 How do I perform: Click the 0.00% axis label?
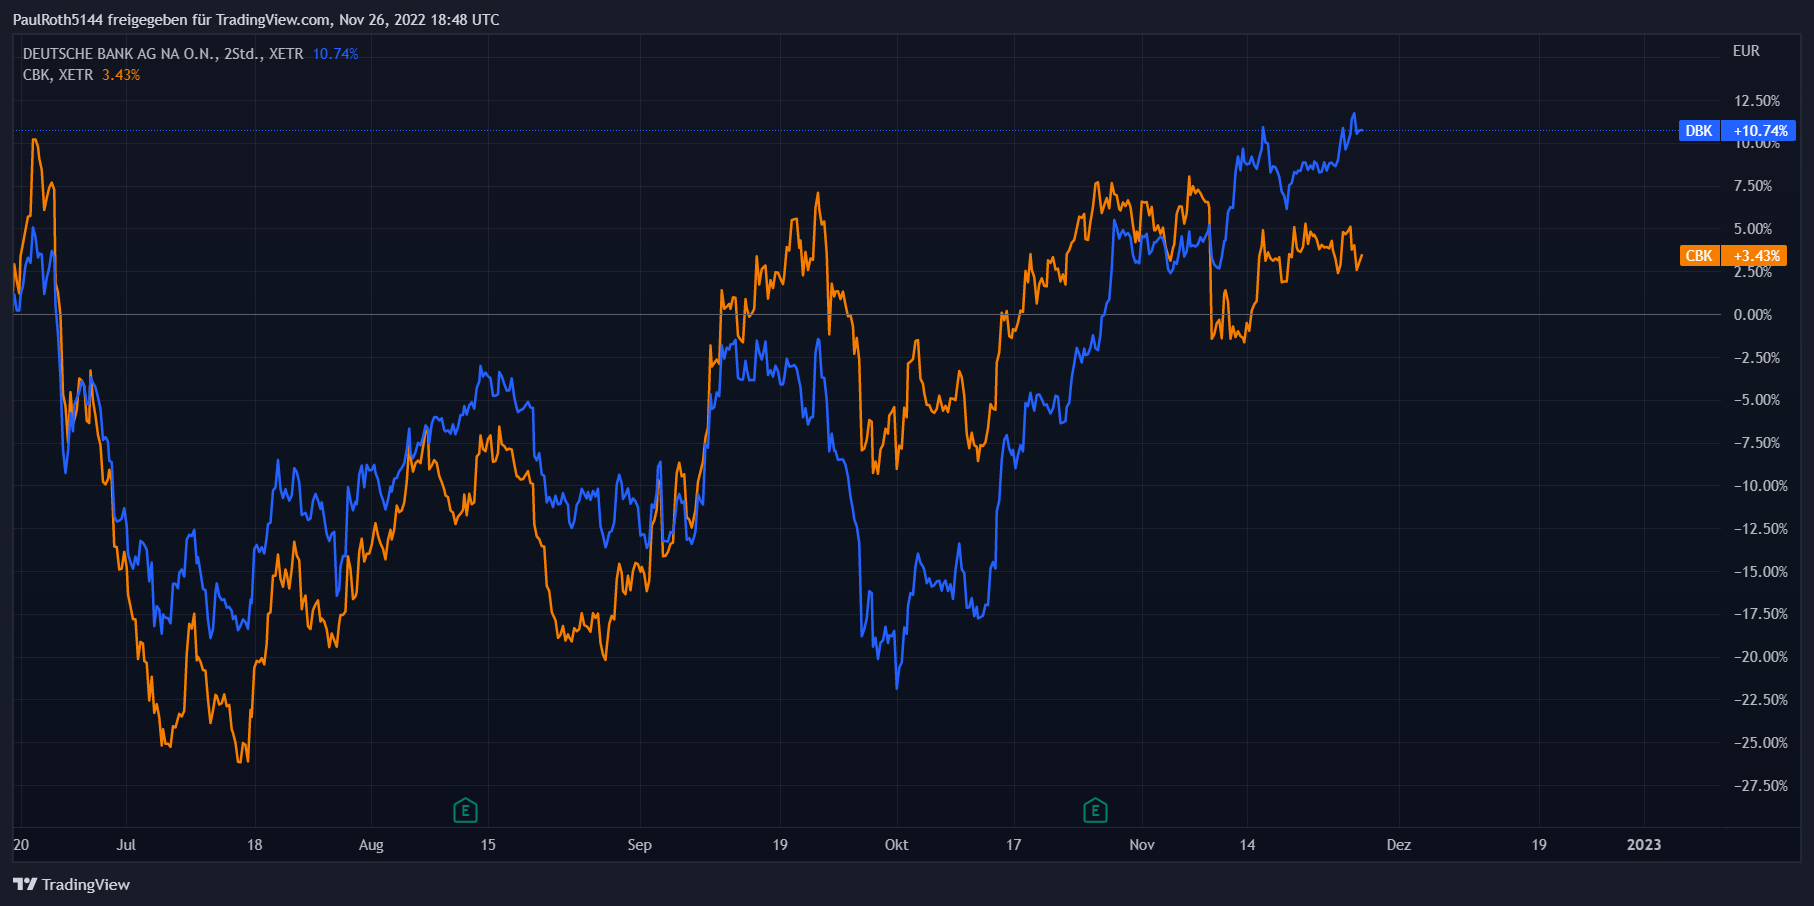point(1753,315)
